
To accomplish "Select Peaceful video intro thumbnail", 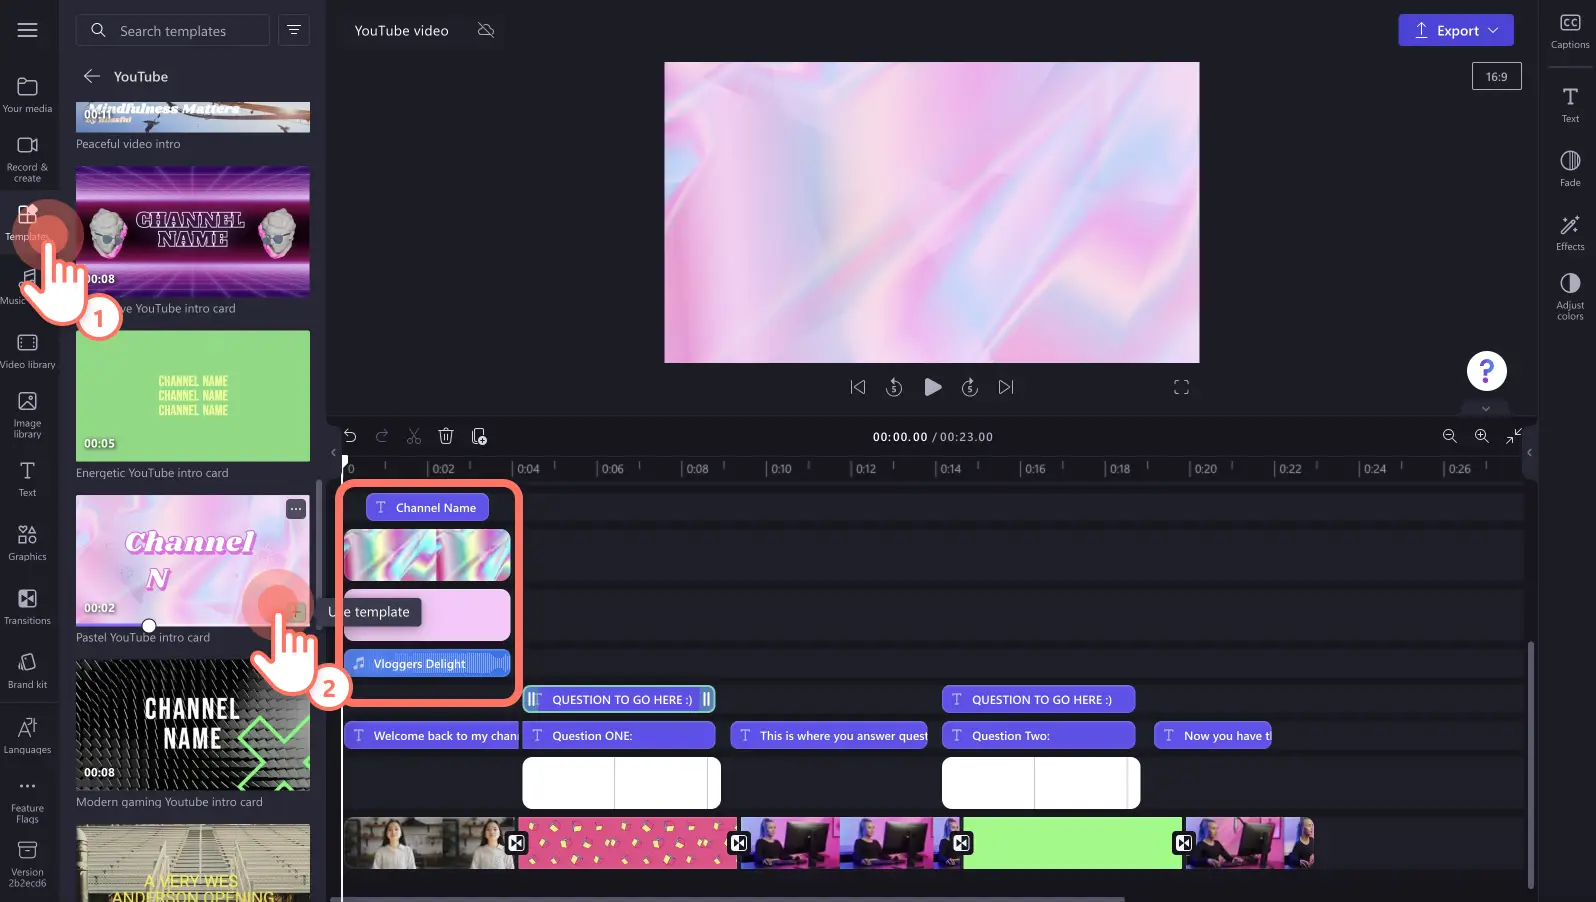I will (x=193, y=117).
